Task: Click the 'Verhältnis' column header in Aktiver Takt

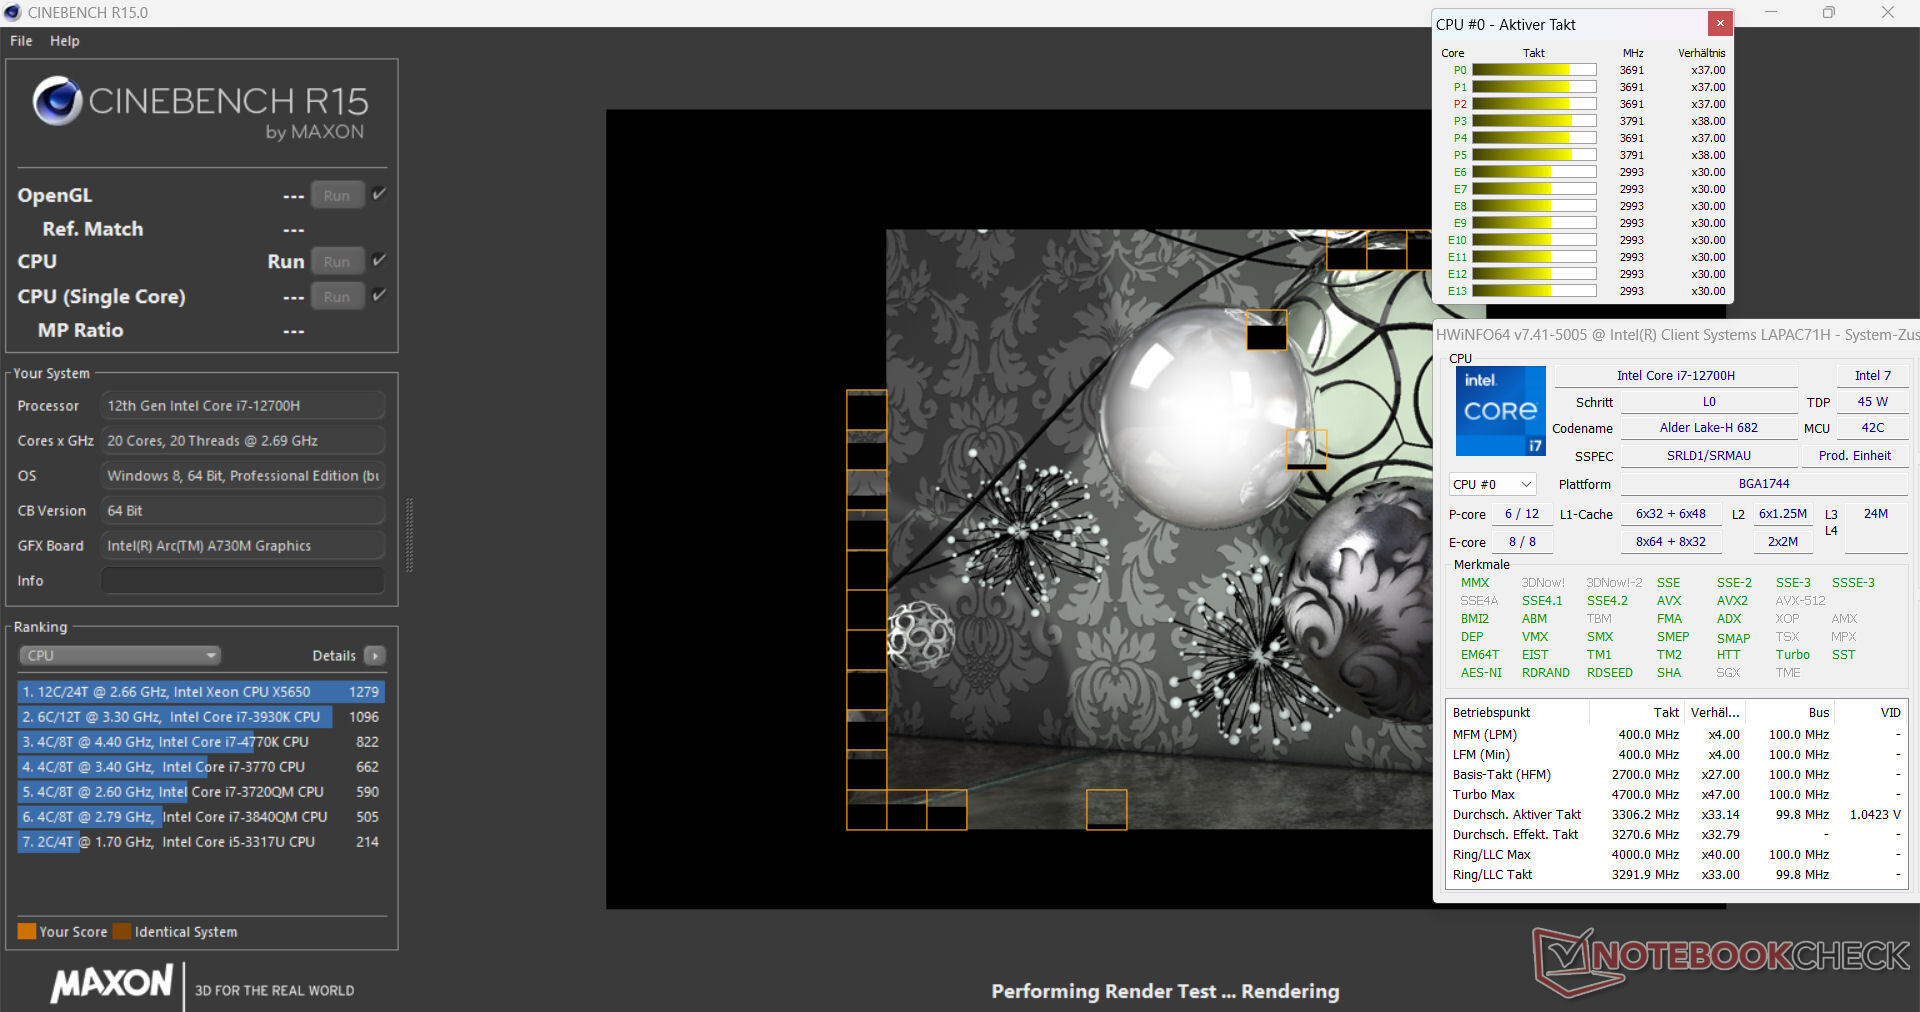Action: click(x=1701, y=53)
